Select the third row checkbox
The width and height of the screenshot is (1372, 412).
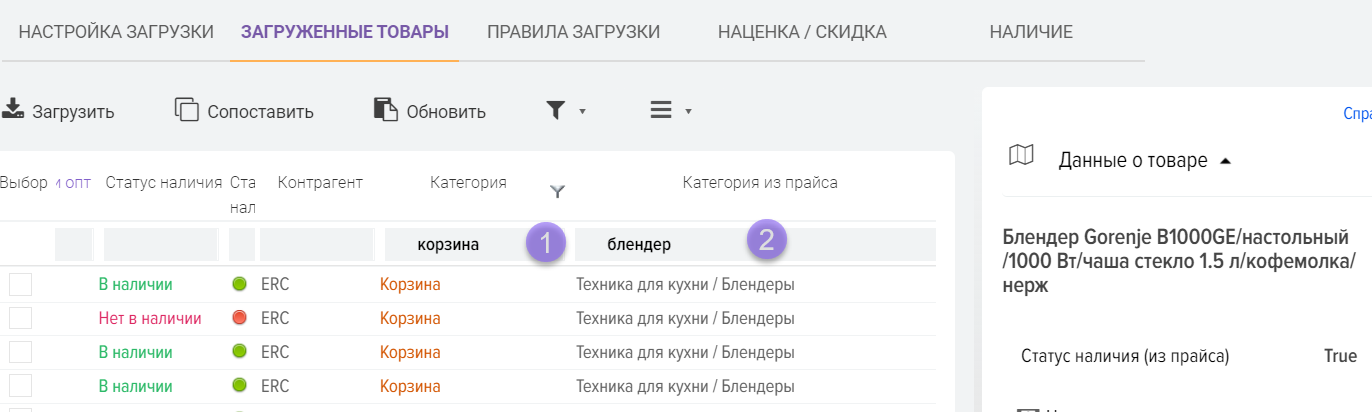coord(21,352)
